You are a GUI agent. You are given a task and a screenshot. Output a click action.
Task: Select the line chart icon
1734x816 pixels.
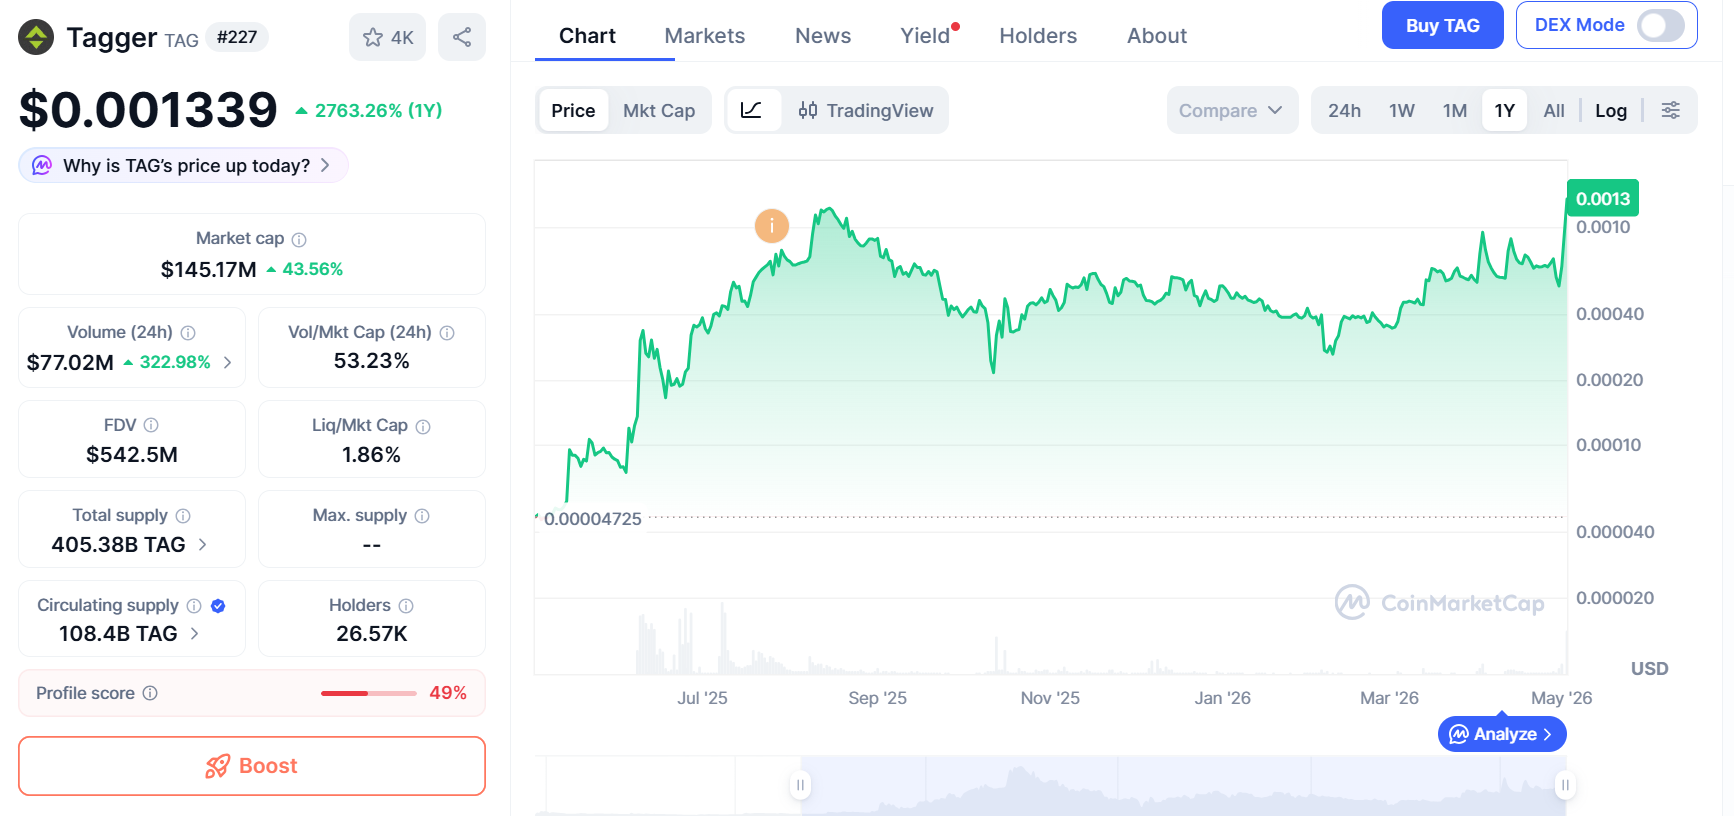752,110
